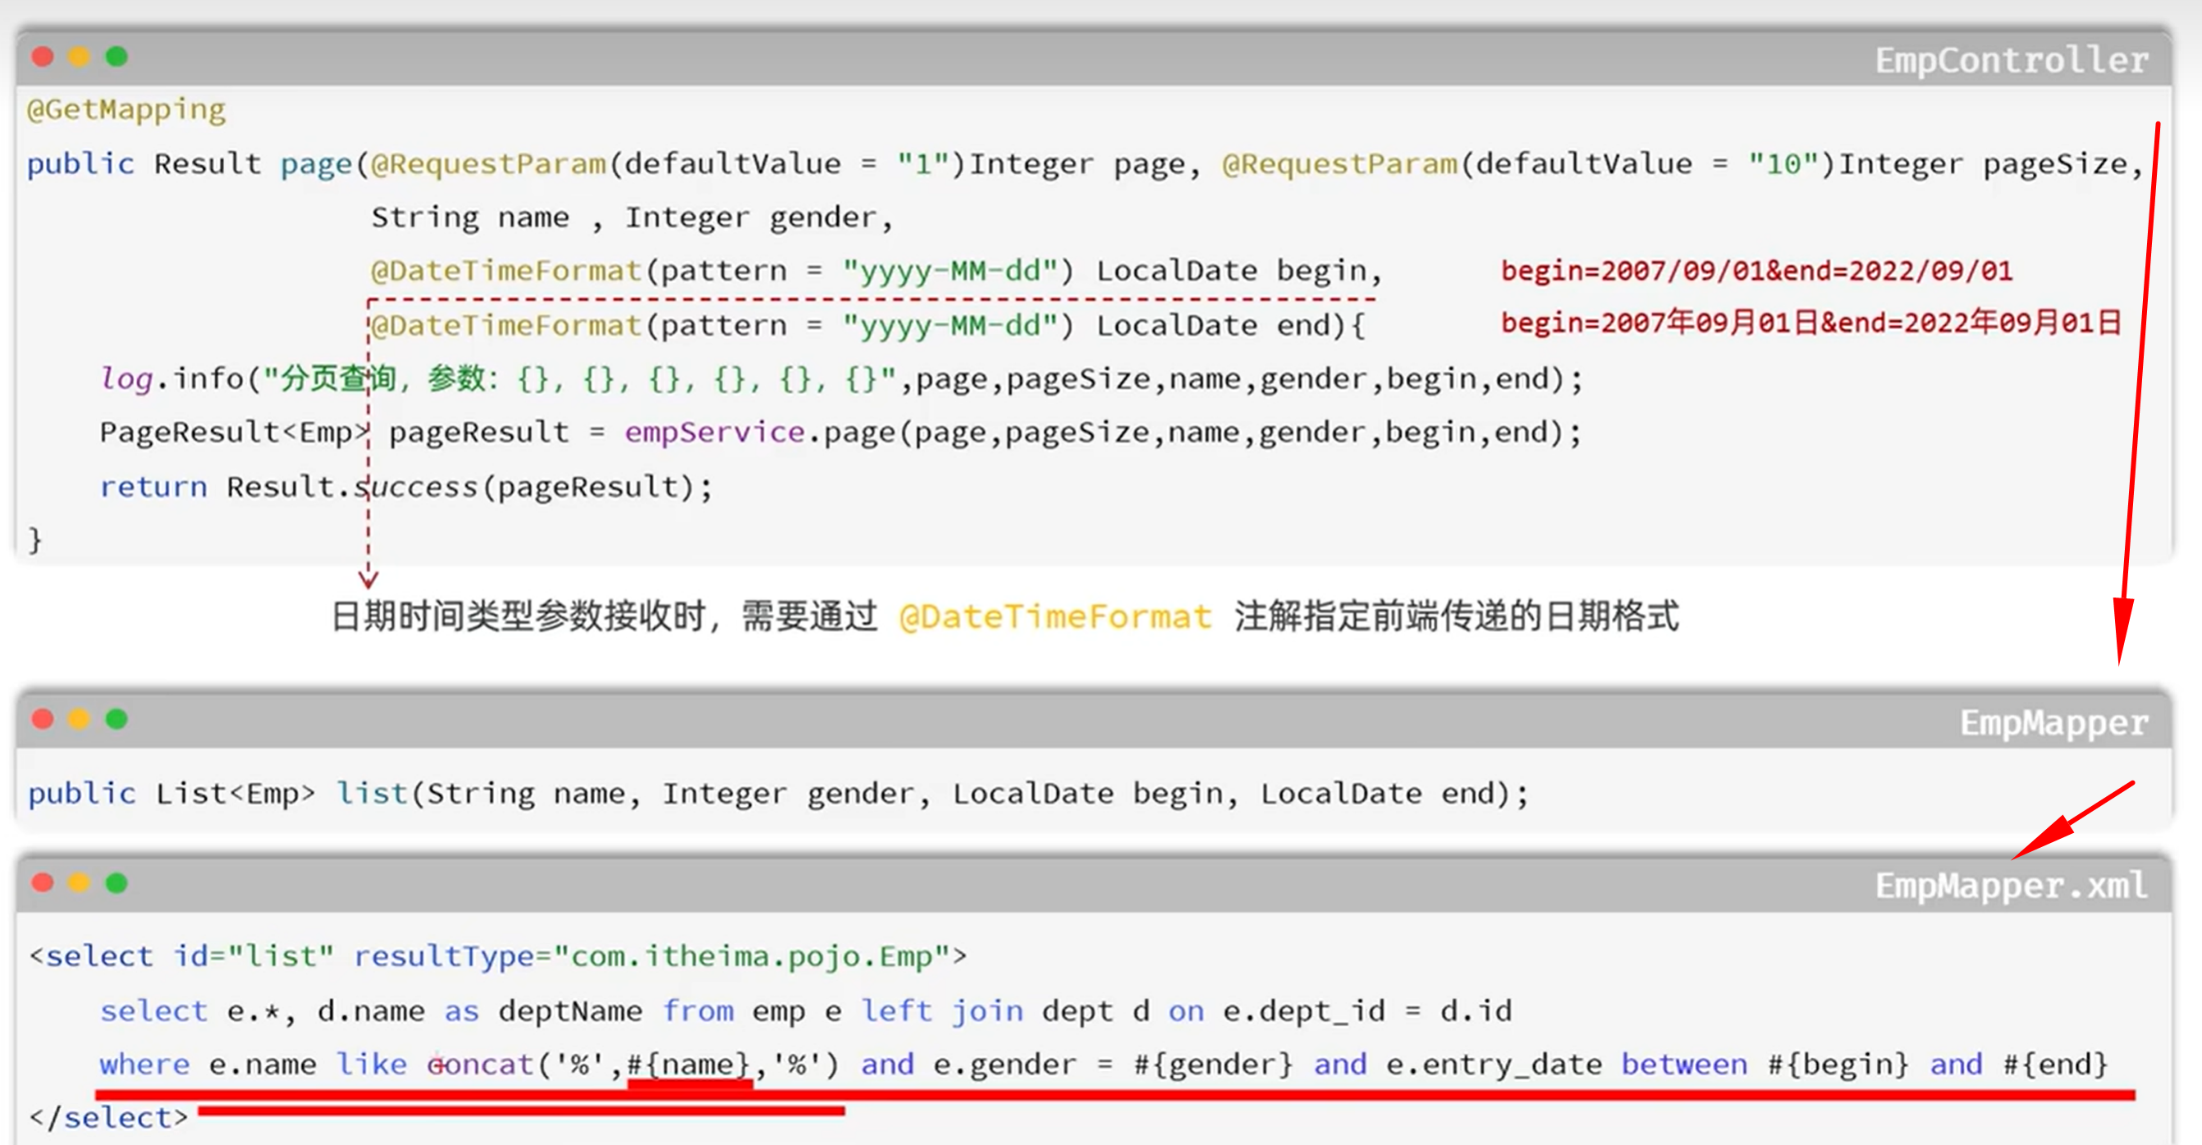Click yellow dot in EmpMapper.xml window
The width and height of the screenshot is (2202, 1145).
pos(79,883)
